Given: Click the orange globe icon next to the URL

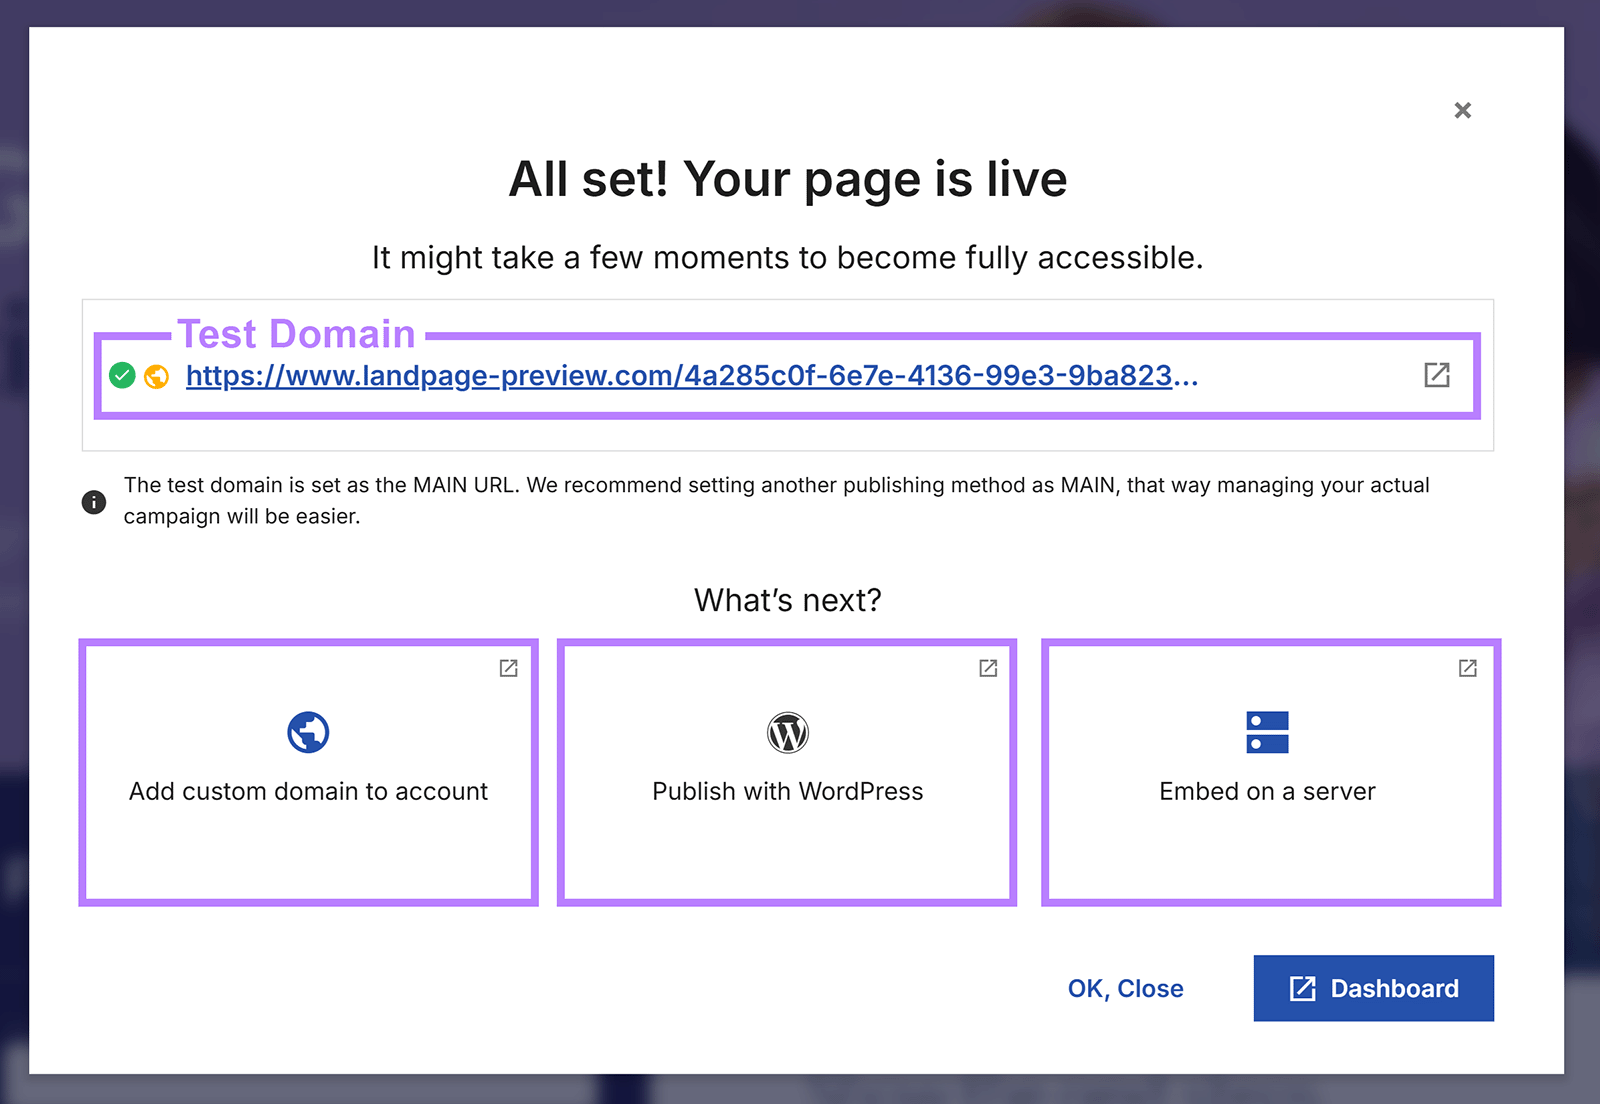Looking at the screenshot, I should click(x=156, y=376).
